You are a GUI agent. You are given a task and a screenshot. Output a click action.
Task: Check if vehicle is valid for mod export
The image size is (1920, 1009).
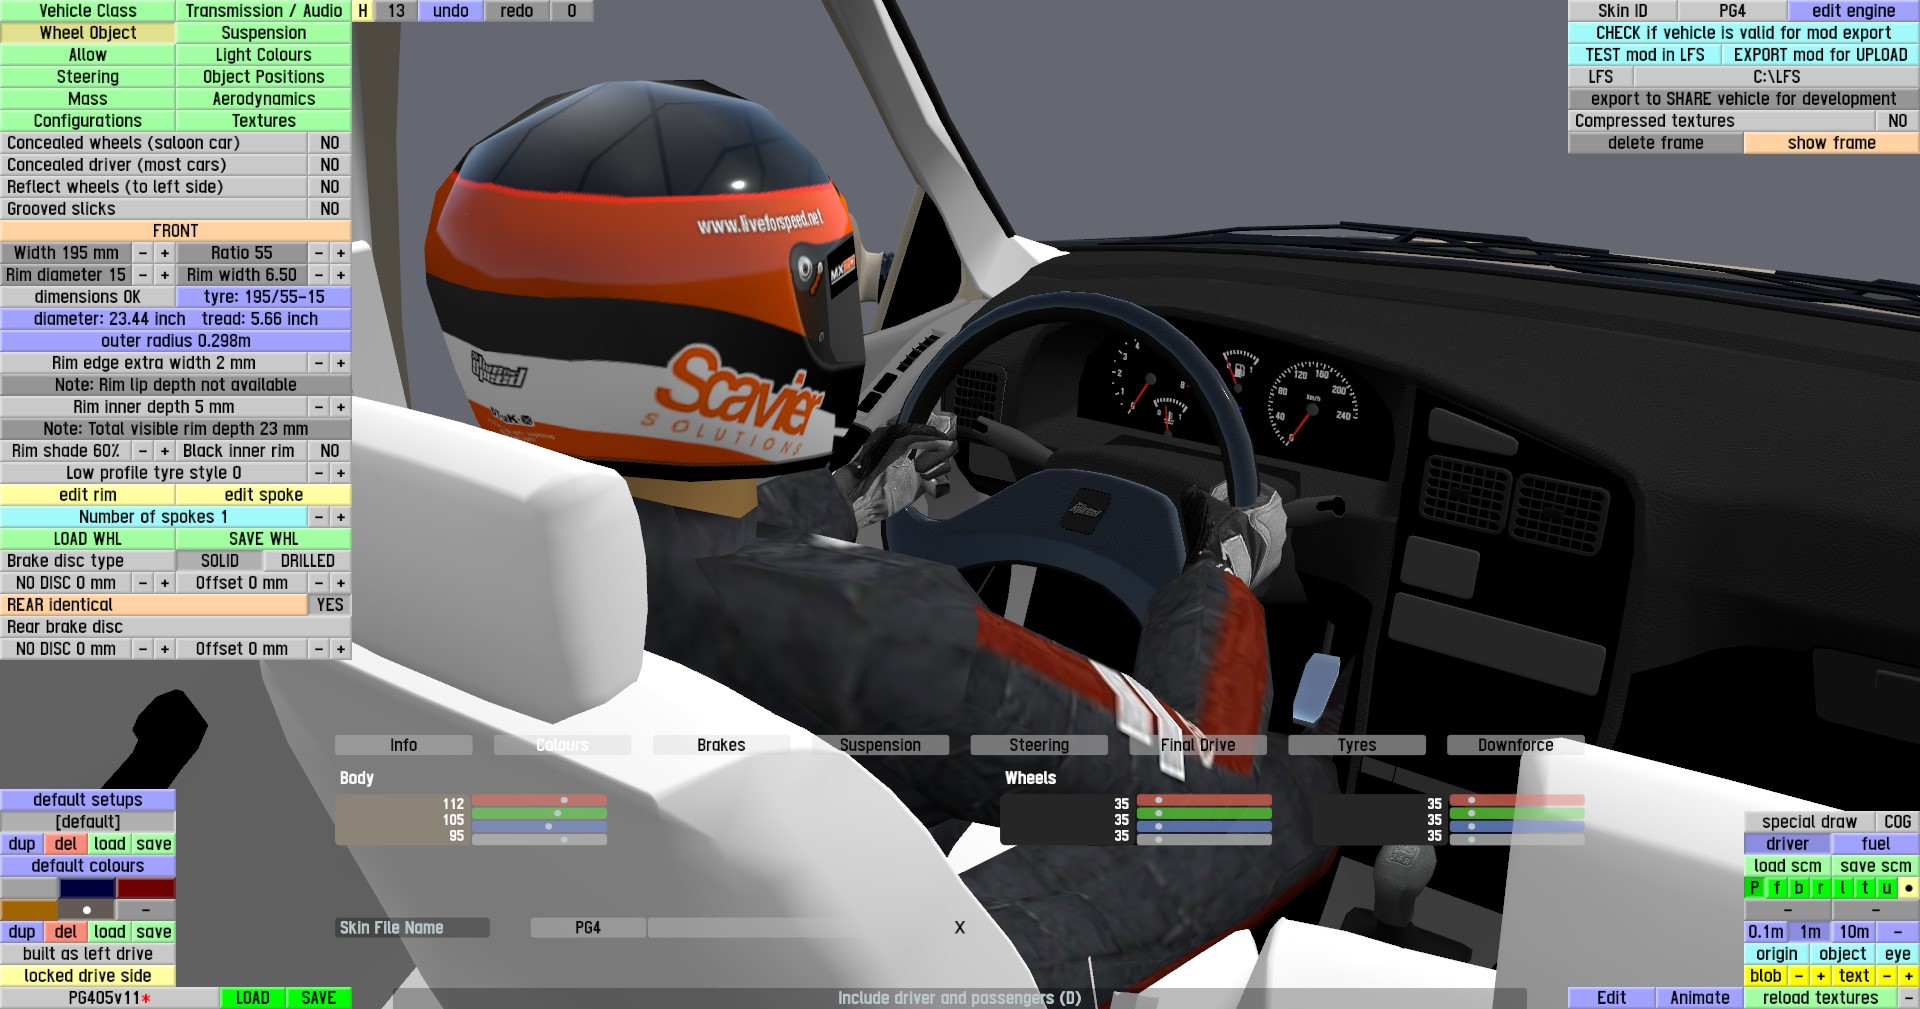1744,33
